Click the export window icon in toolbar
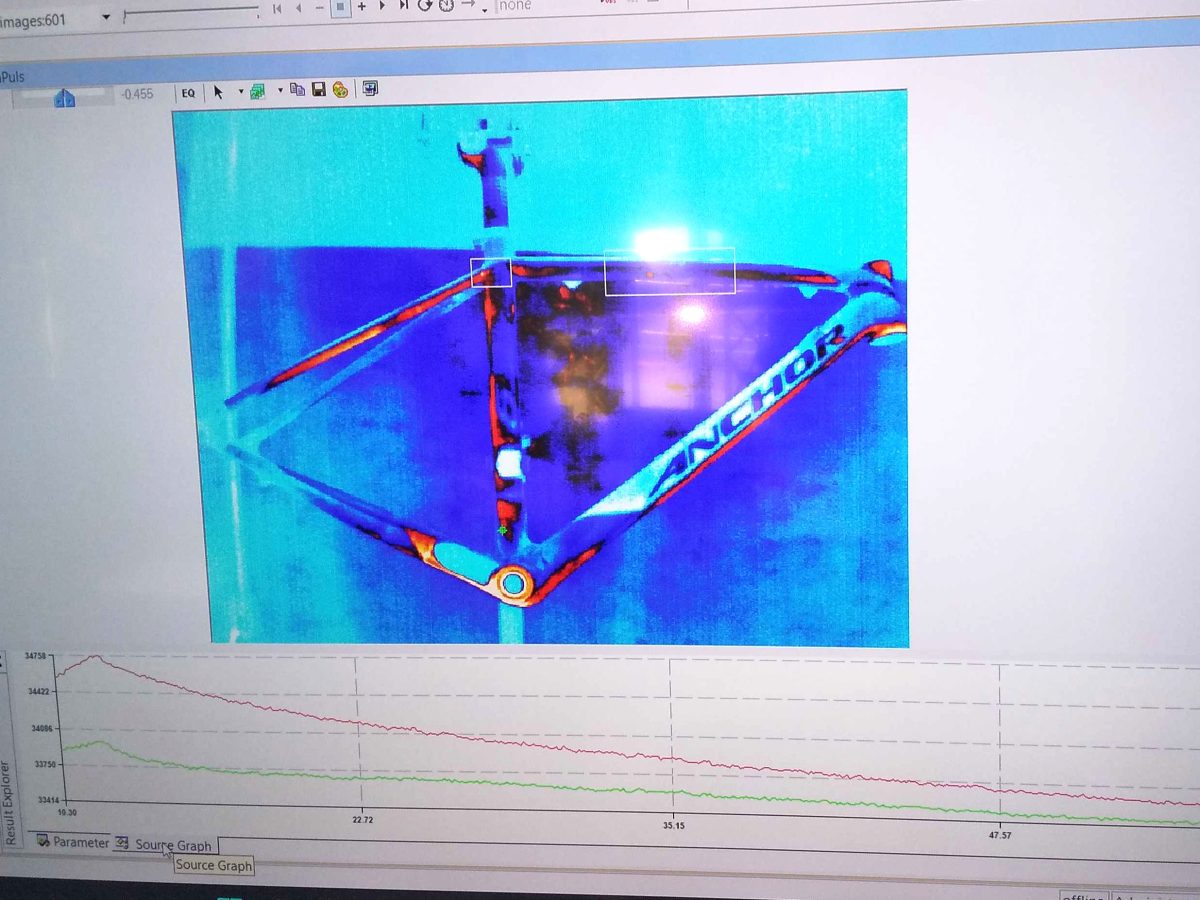Viewport: 1200px width, 900px height. pyautogui.click(x=370, y=89)
